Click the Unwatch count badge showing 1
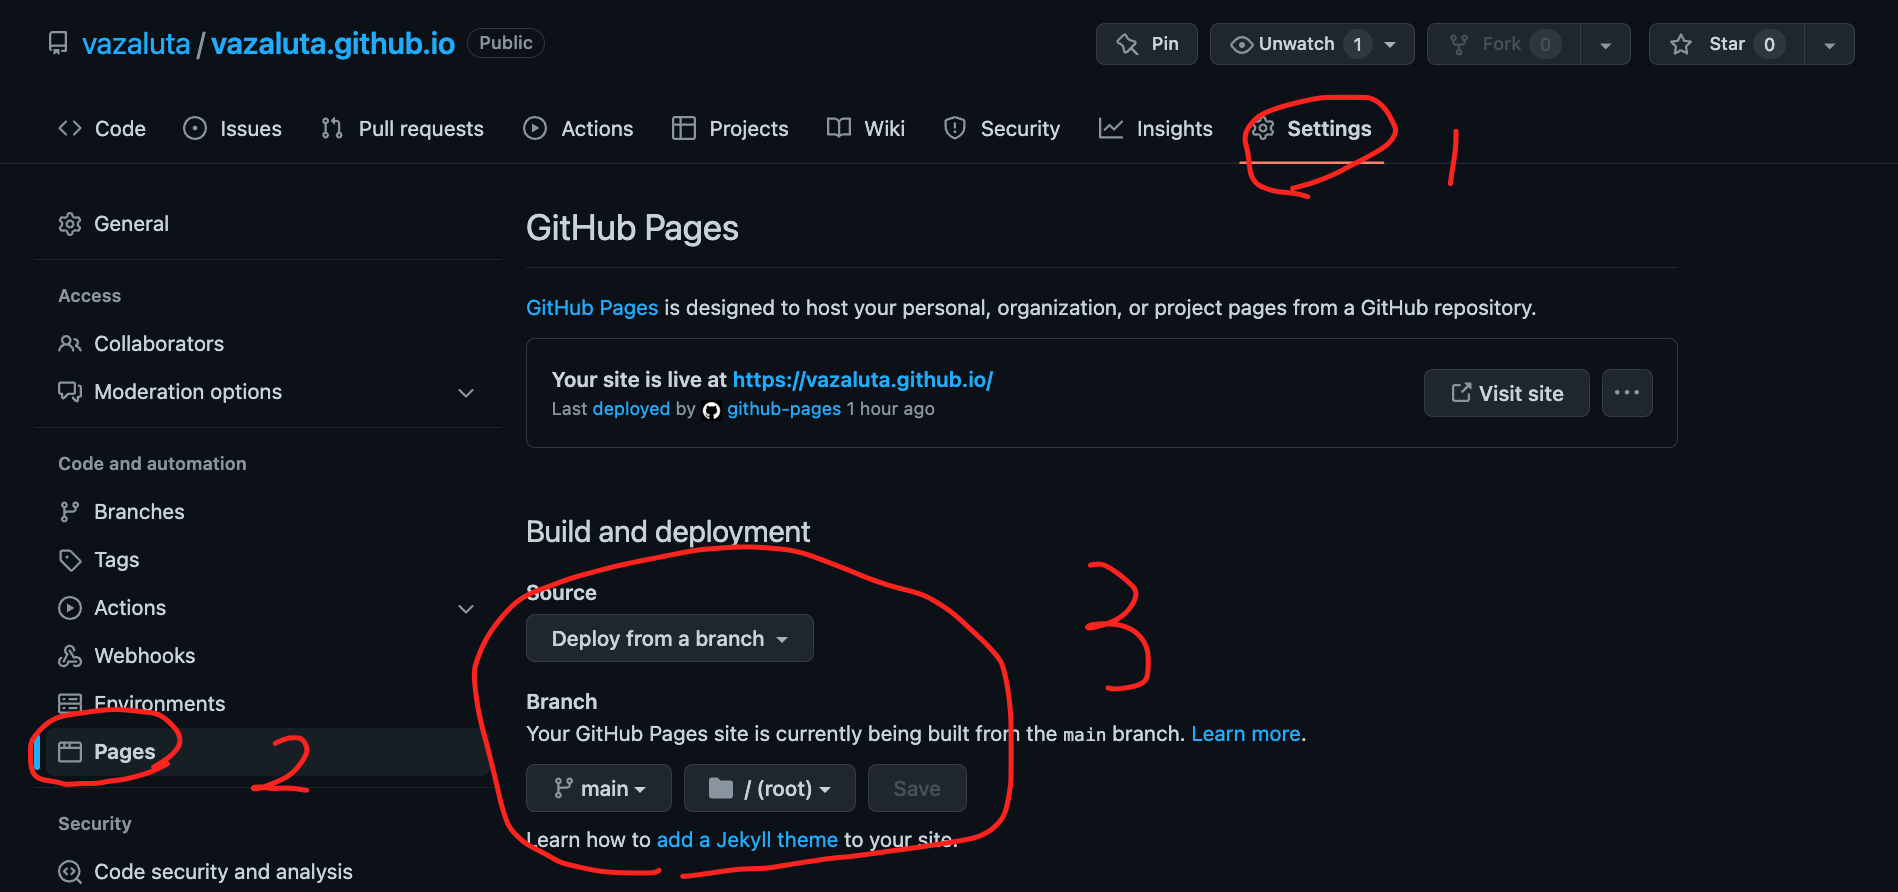 point(1357,44)
